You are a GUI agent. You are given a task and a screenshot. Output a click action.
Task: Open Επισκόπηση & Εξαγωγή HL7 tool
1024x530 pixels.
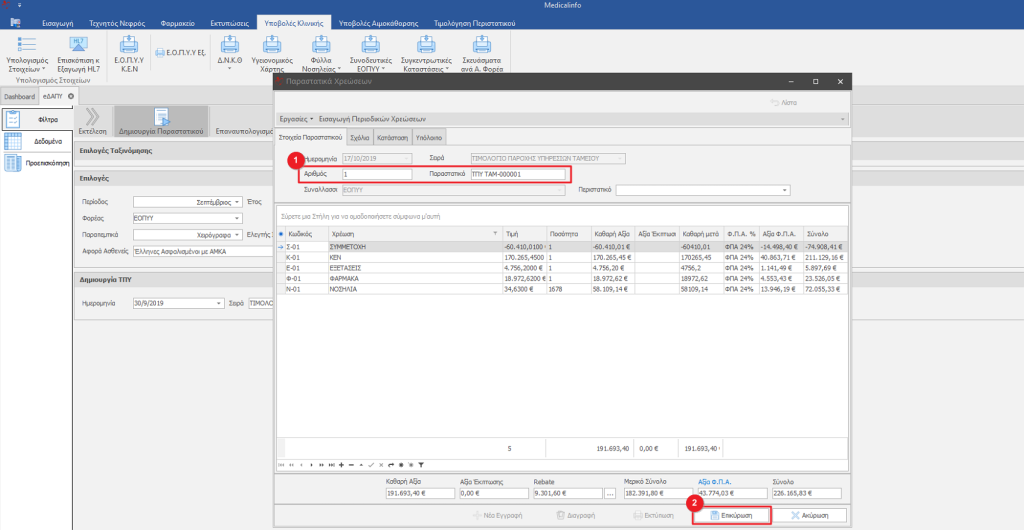(x=78, y=45)
